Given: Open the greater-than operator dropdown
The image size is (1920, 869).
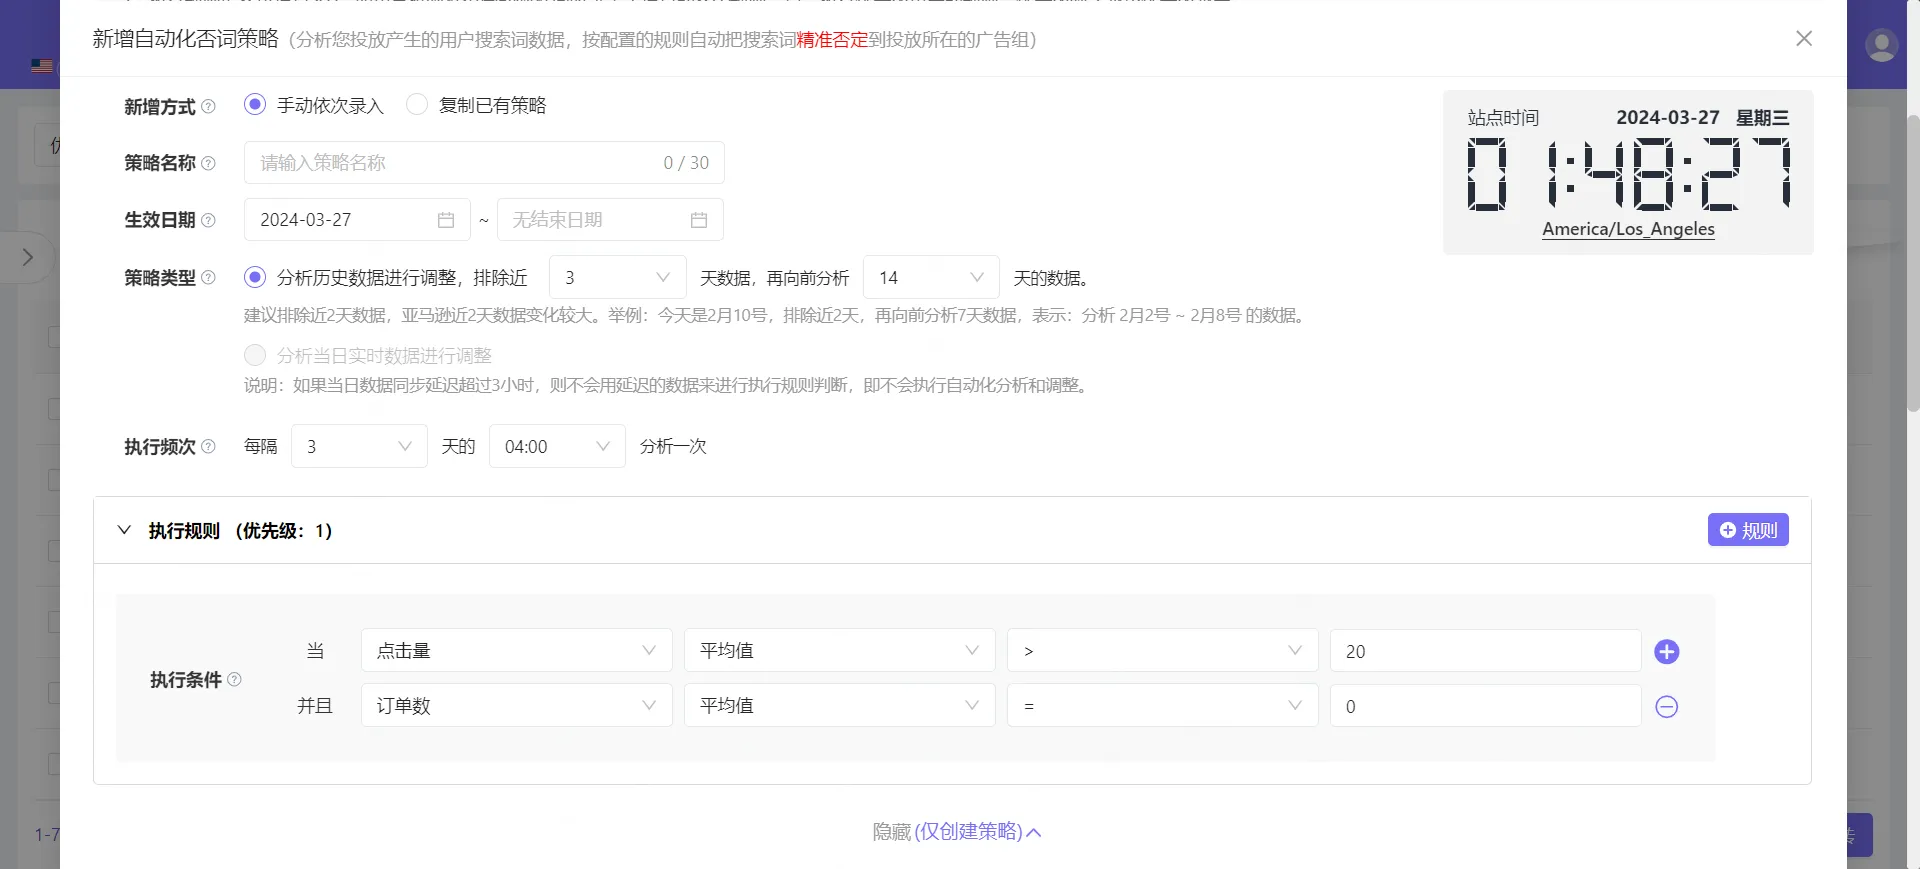Looking at the screenshot, I should [1163, 651].
